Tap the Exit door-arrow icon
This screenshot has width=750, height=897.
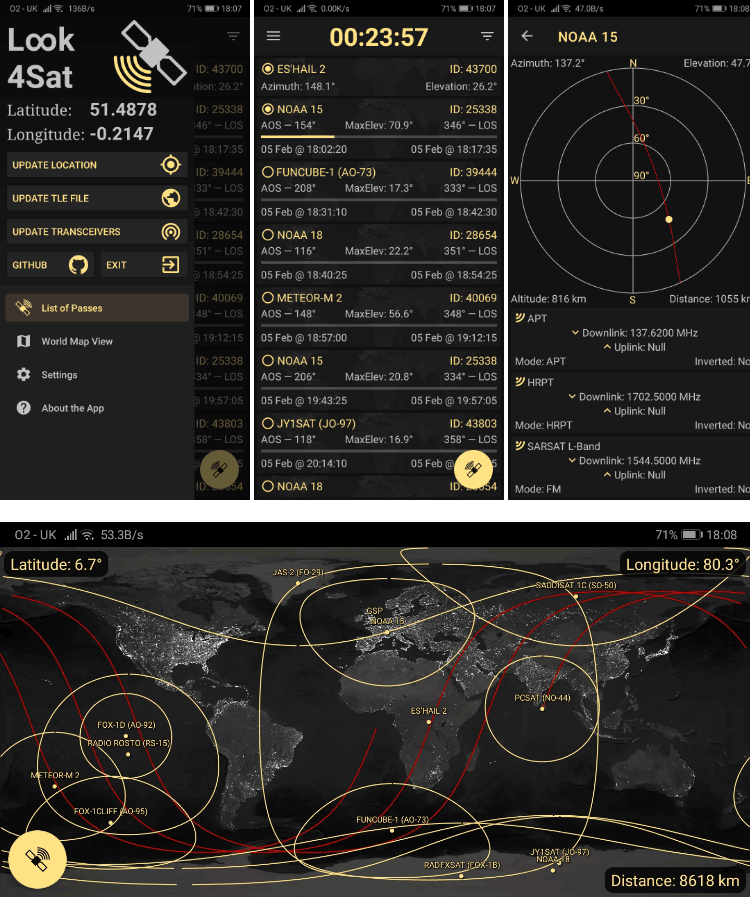(170, 265)
